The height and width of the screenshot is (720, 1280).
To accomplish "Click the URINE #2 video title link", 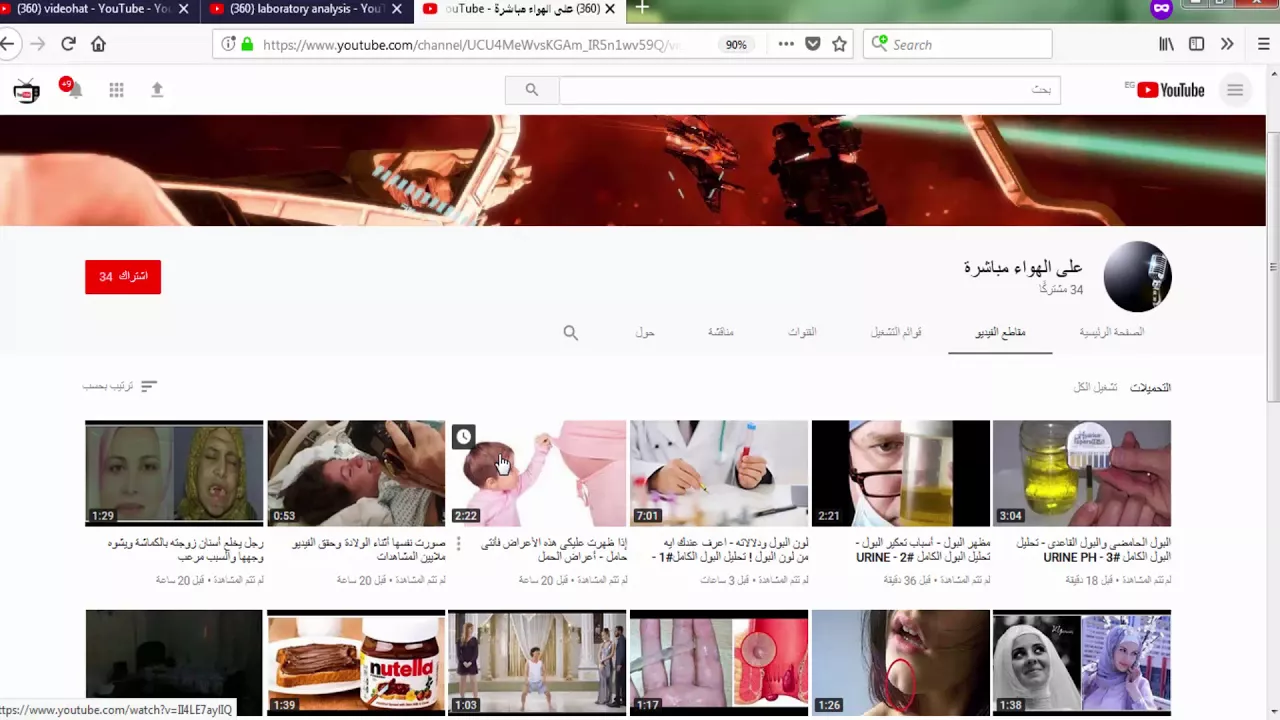I will tap(923, 550).
